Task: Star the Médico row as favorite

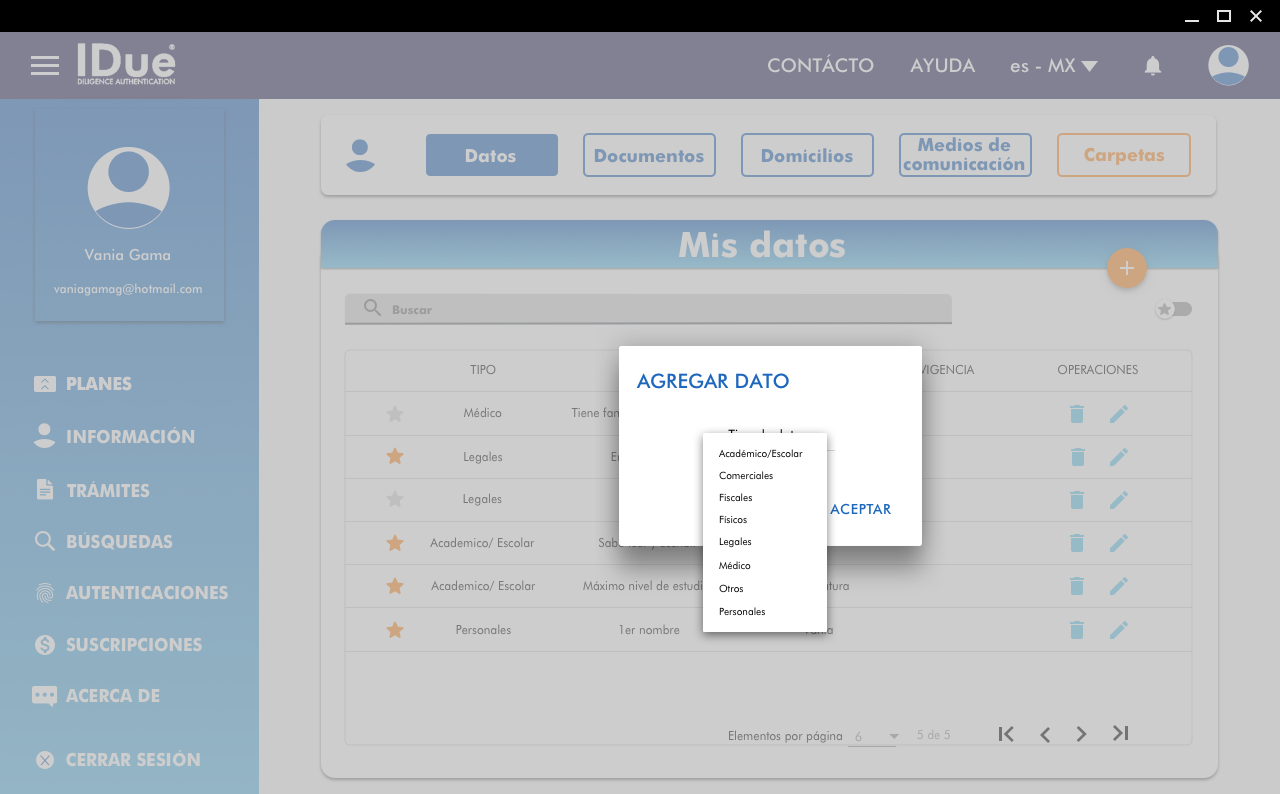Action: coord(395,414)
